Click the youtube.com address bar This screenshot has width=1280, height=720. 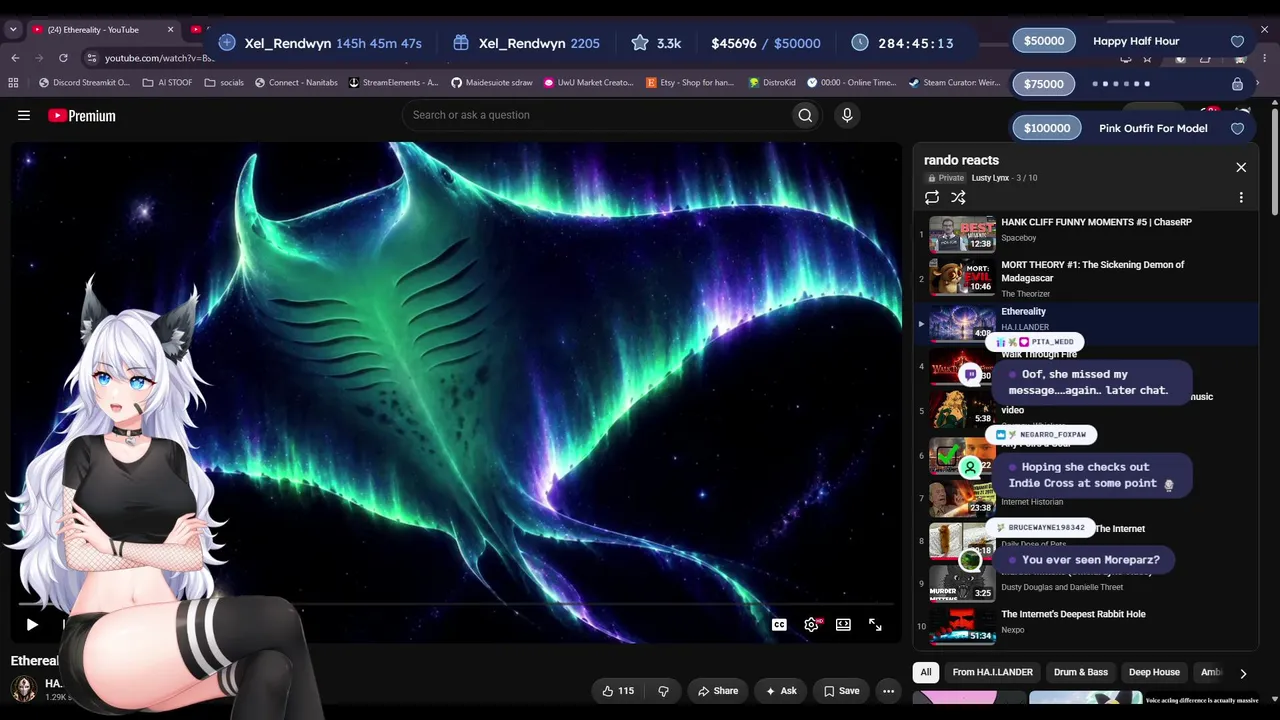click(x=159, y=58)
